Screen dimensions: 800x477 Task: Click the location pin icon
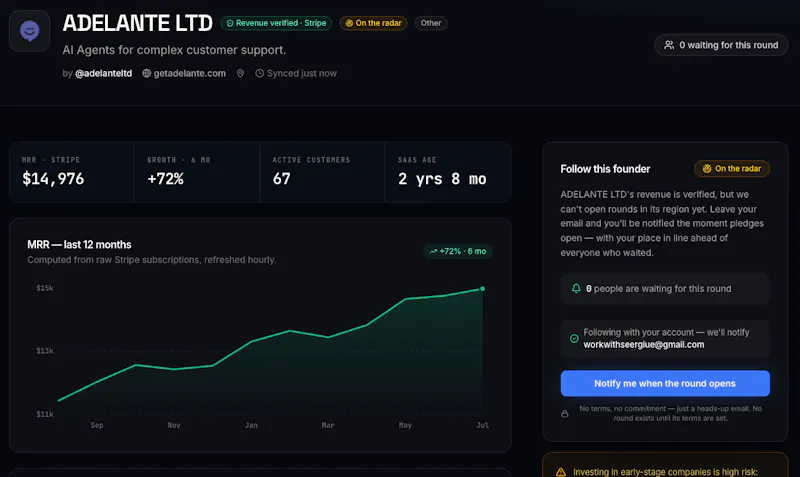pos(240,73)
